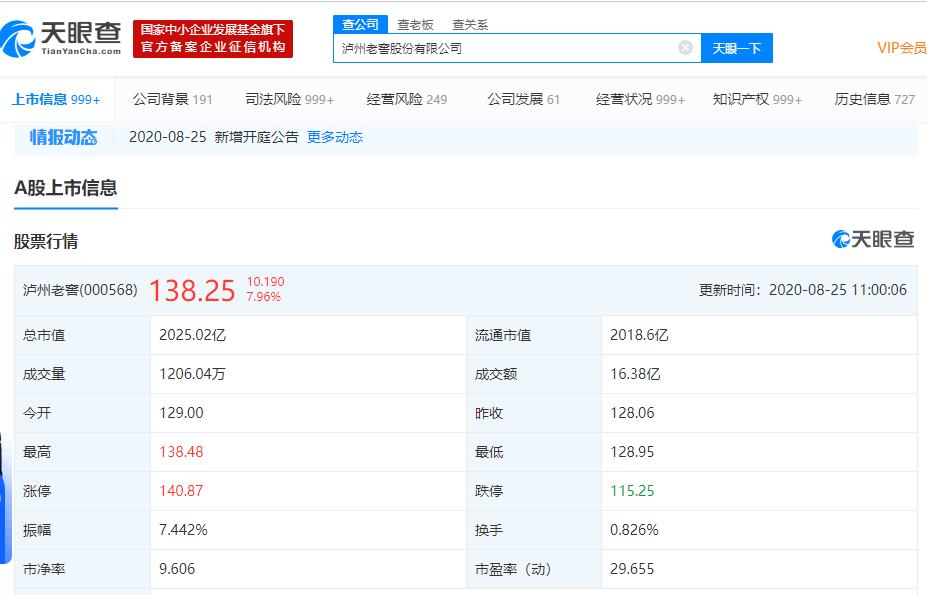Click the 成交额 value 16.38亿
Image resolution: width=927 pixels, height=595 pixels.
click(635, 374)
